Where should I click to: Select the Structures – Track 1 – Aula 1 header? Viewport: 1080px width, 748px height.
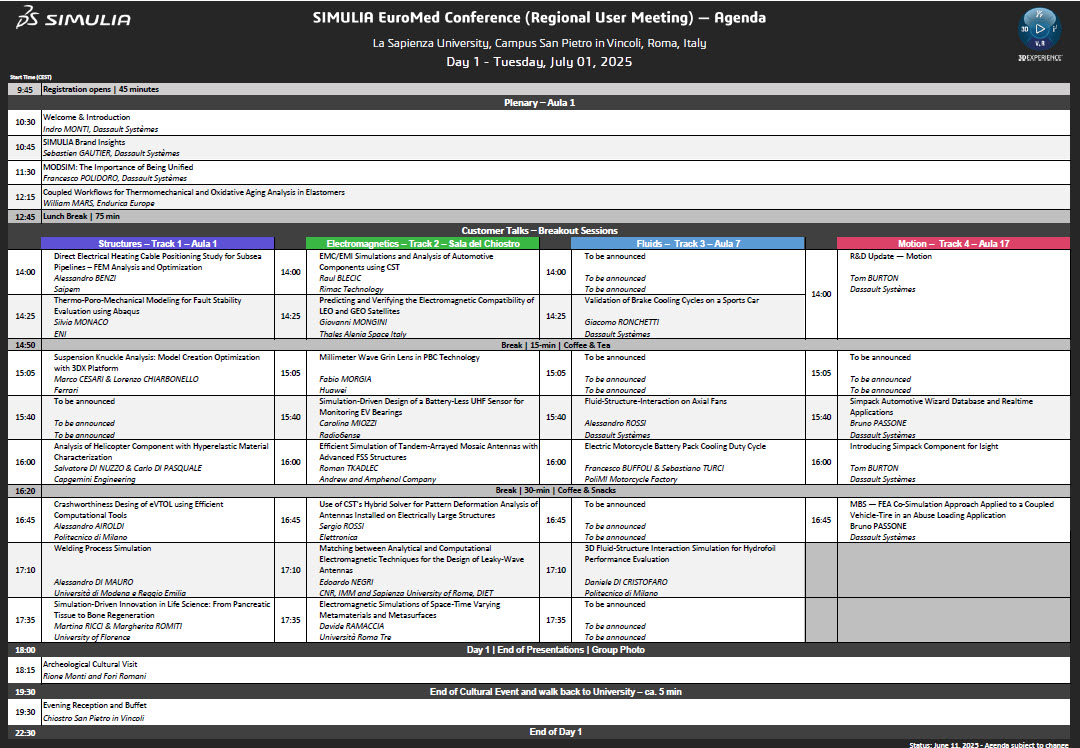point(157,243)
